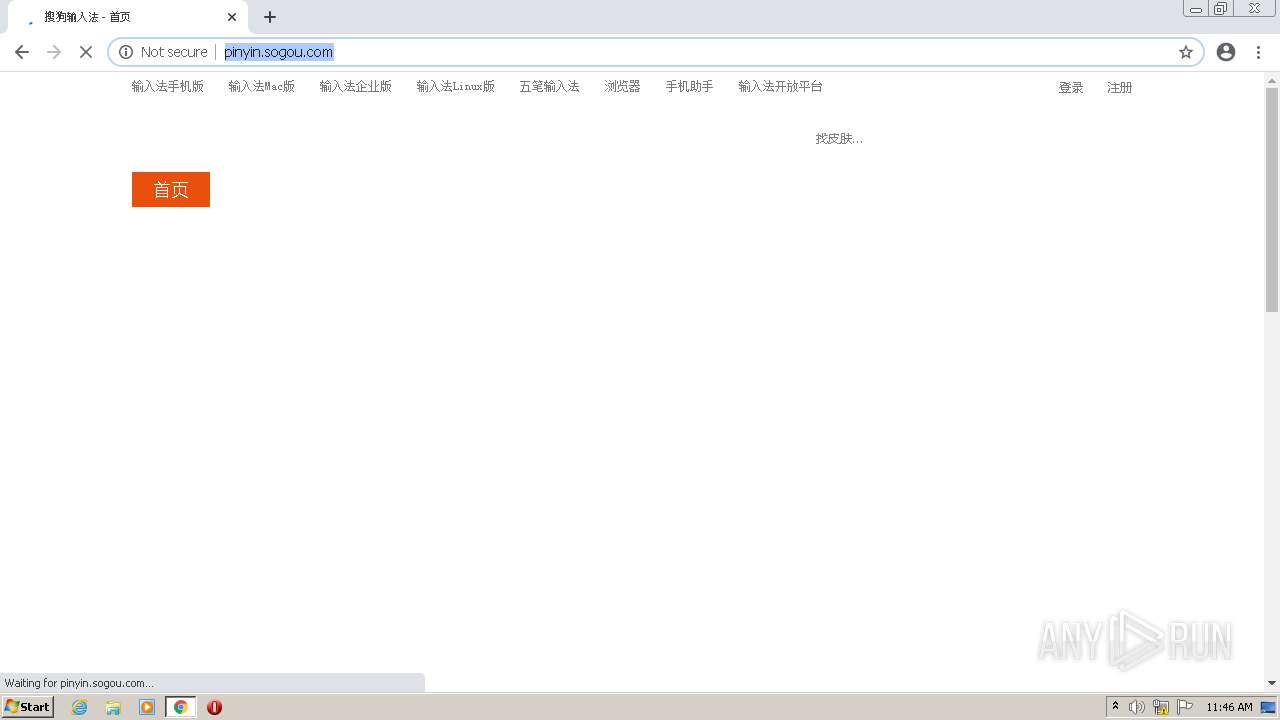Open 浏览器 link in top navigation
1280x720 pixels.
click(622, 87)
